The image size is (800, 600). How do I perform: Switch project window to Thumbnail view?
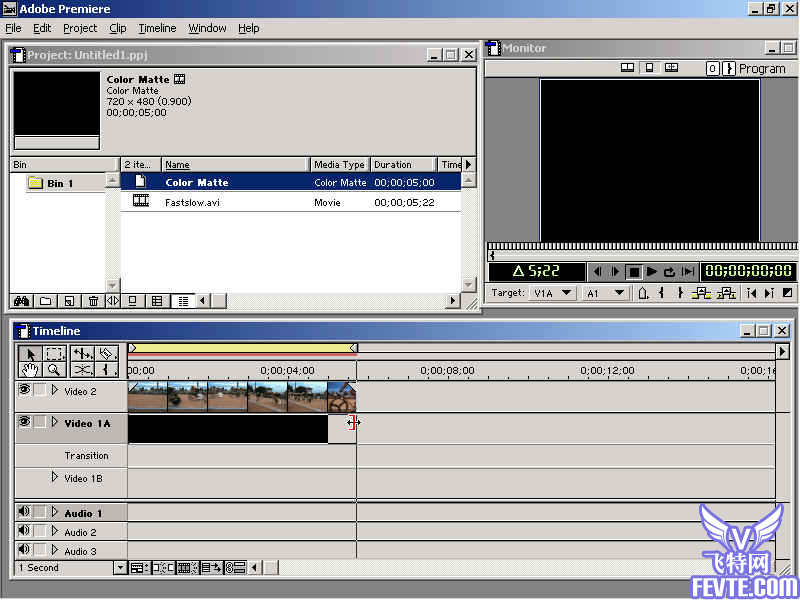157,301
